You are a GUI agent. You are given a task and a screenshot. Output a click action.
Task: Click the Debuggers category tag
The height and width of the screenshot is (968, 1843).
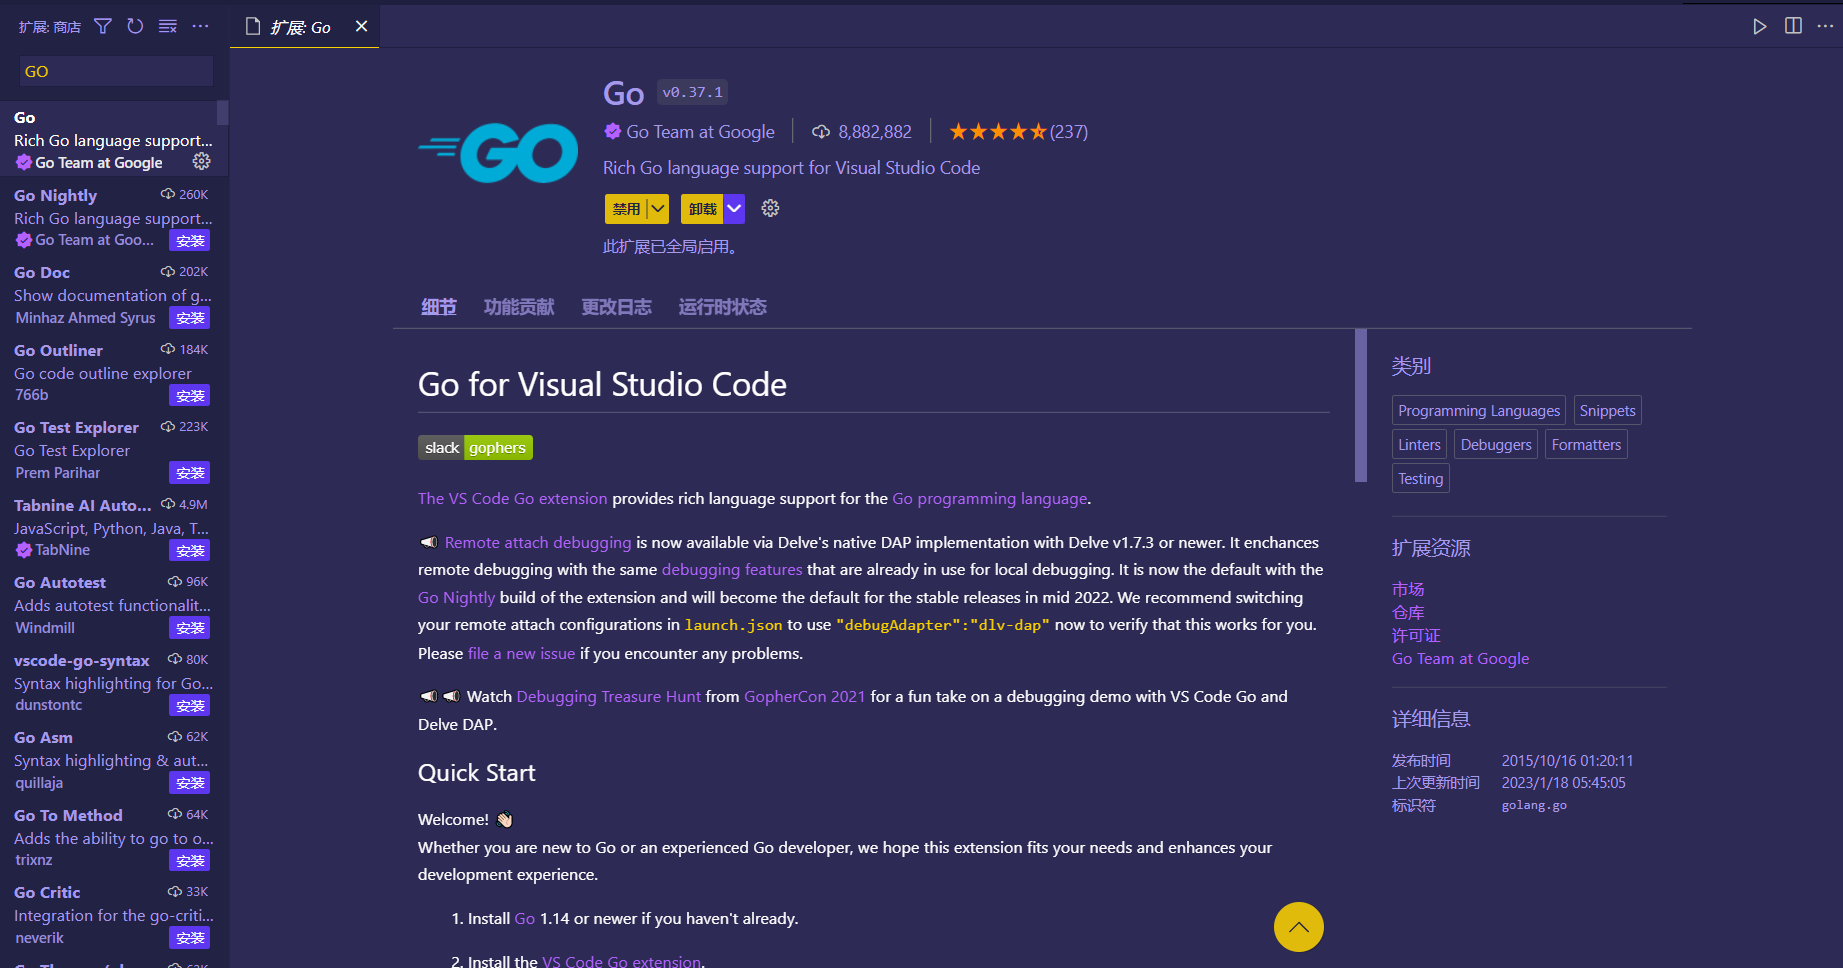point(1496,444)
